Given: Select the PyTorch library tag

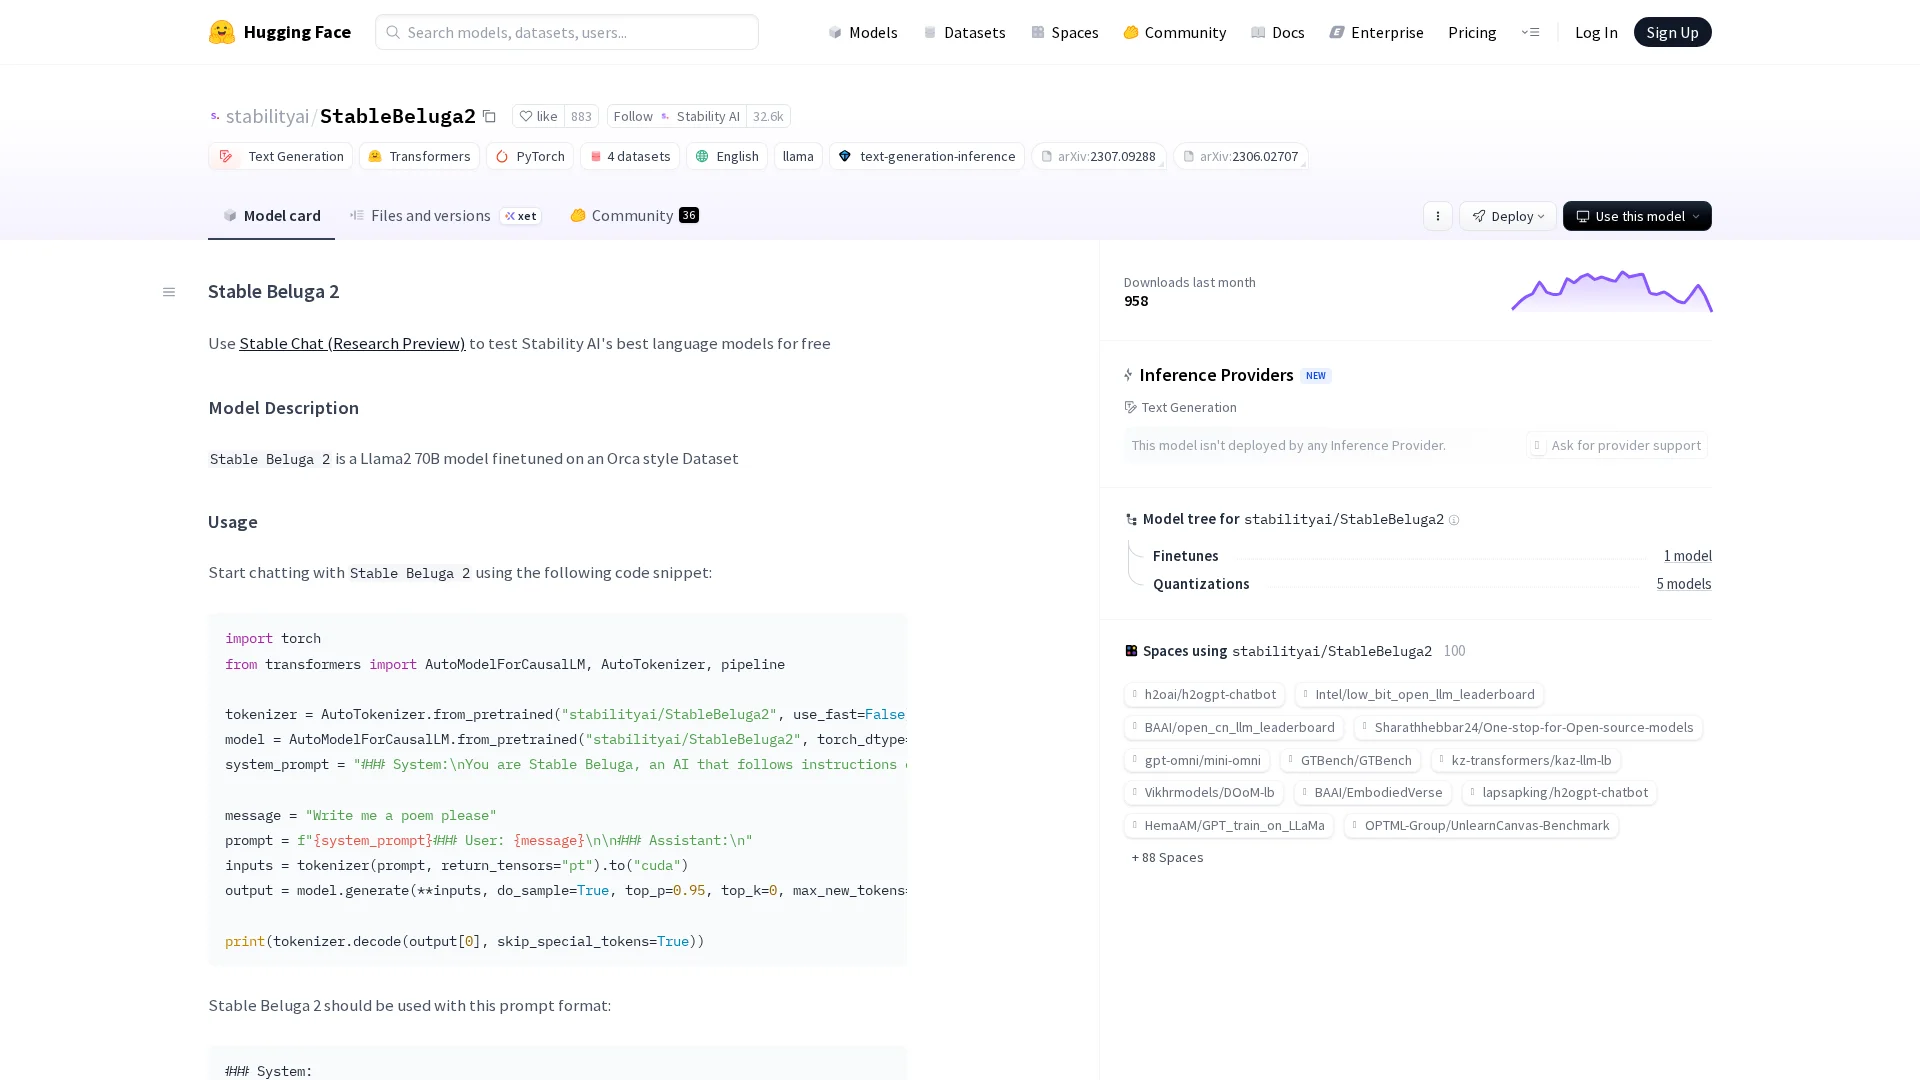Looking at the screenshot, I should 529,156.
